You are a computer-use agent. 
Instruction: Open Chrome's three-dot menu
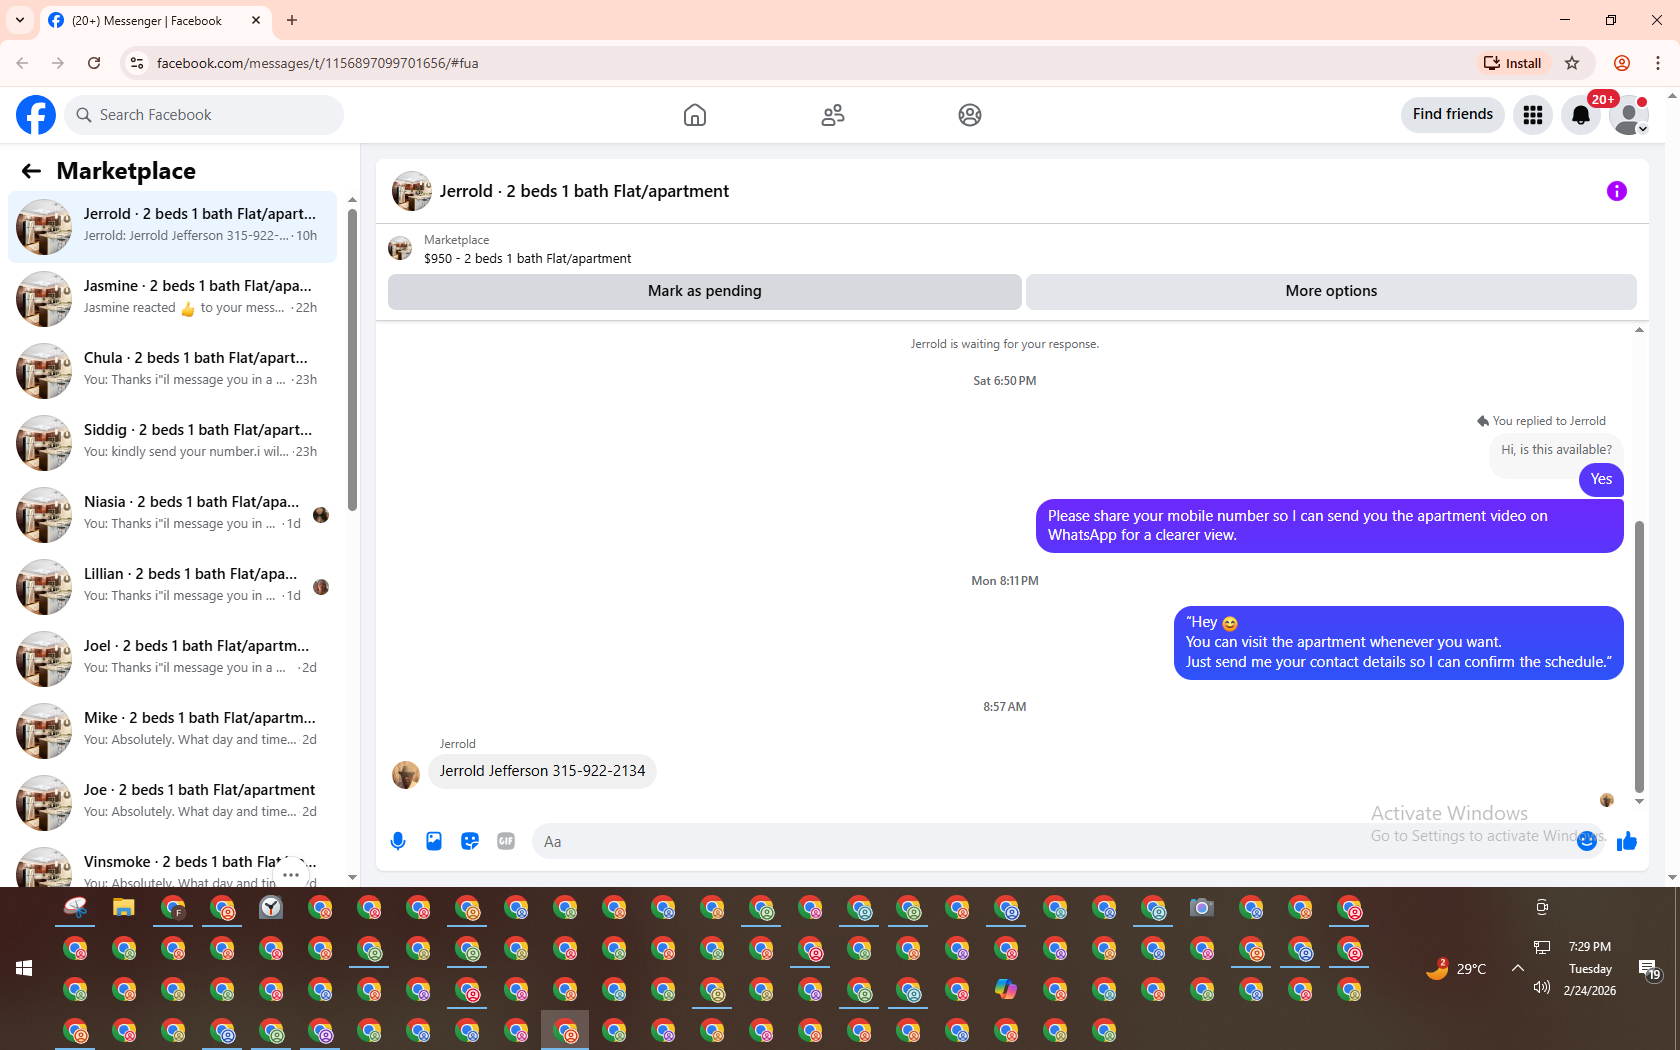pyautogui.click(x=1658, y=63)
